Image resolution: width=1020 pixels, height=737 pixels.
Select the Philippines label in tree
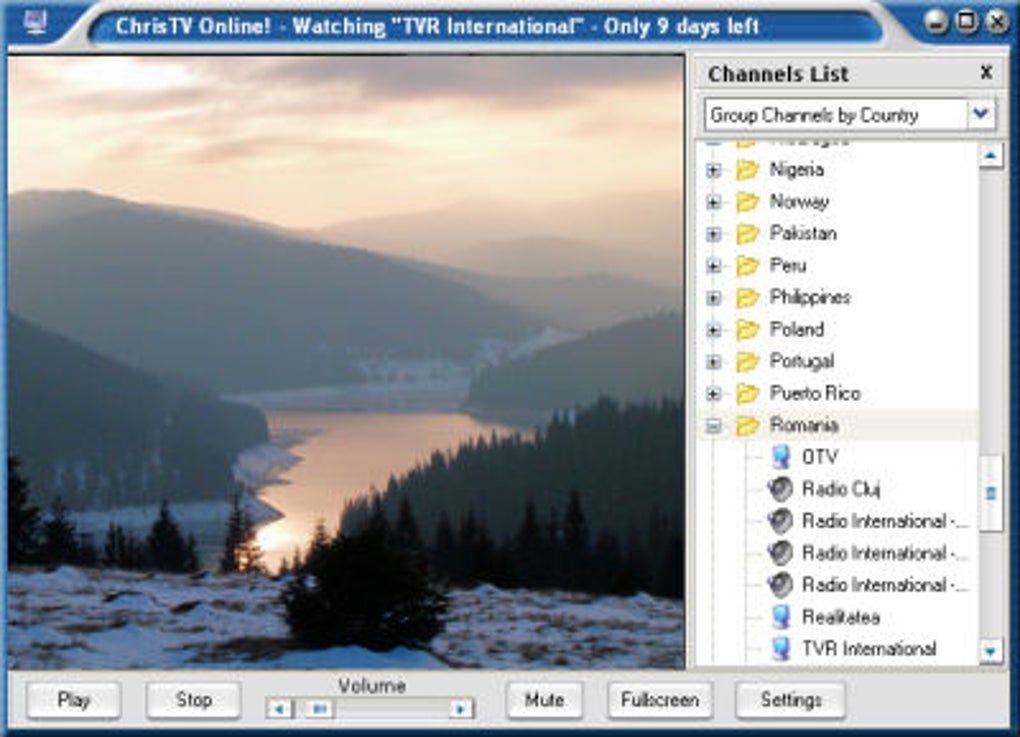[811, 297]
